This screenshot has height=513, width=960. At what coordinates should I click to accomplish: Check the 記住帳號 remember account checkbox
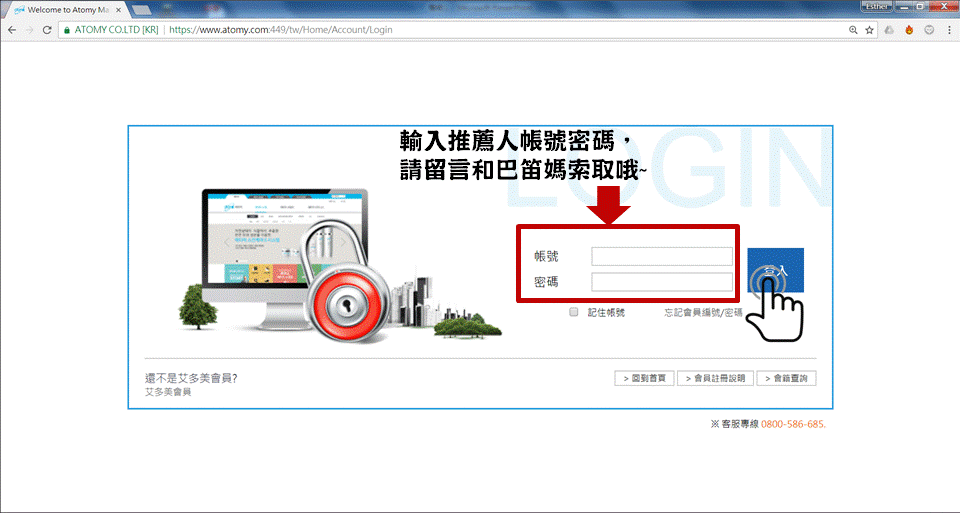point(574,312)
